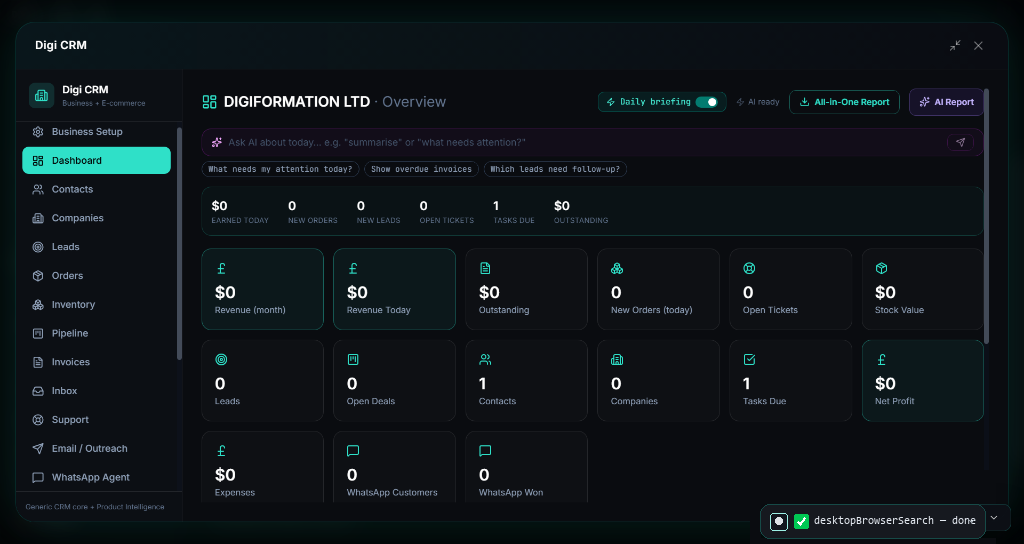Click the document icon on Outstanding card
Viewport: 1024px width, 544px height.
(x=485, y=268)
